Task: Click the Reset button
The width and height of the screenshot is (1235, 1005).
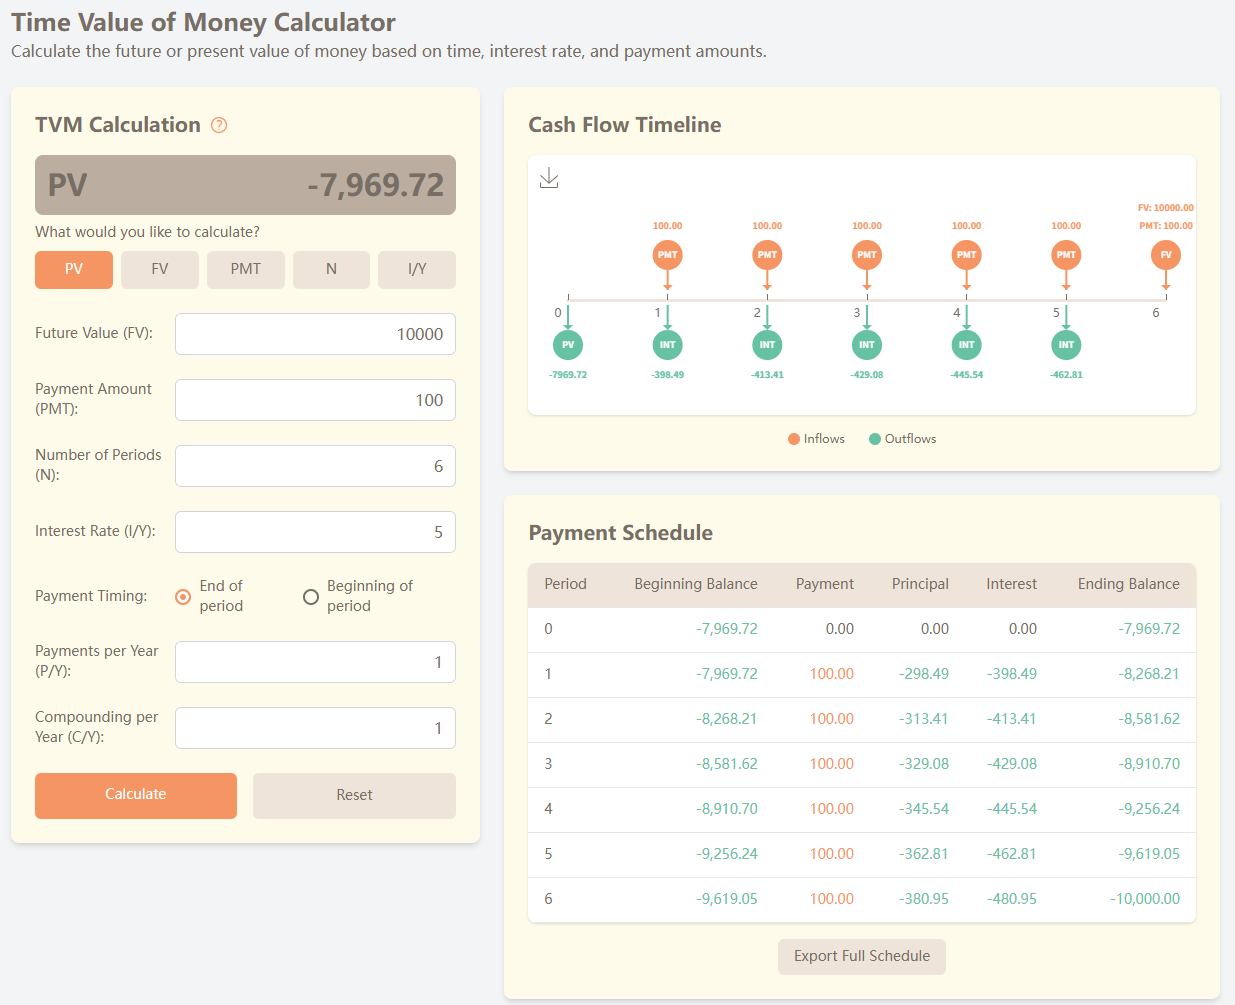Action: 354,795
